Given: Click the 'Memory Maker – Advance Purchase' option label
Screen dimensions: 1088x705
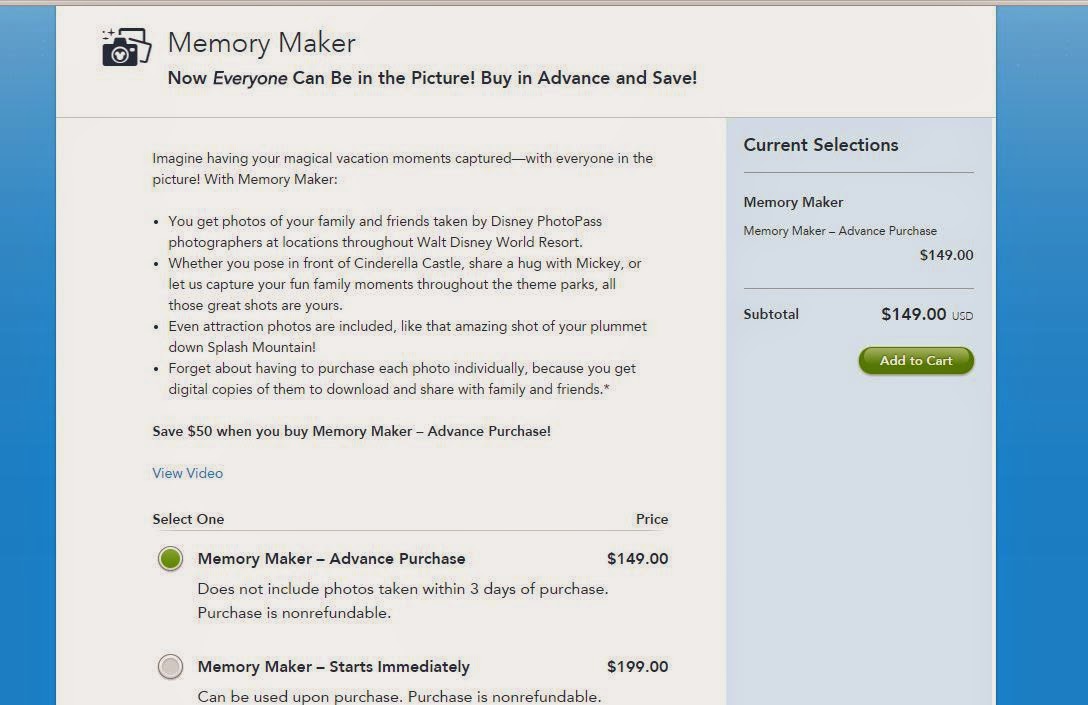Looking at the screenshot, I should pyautogui.click(x=331, y=559).
